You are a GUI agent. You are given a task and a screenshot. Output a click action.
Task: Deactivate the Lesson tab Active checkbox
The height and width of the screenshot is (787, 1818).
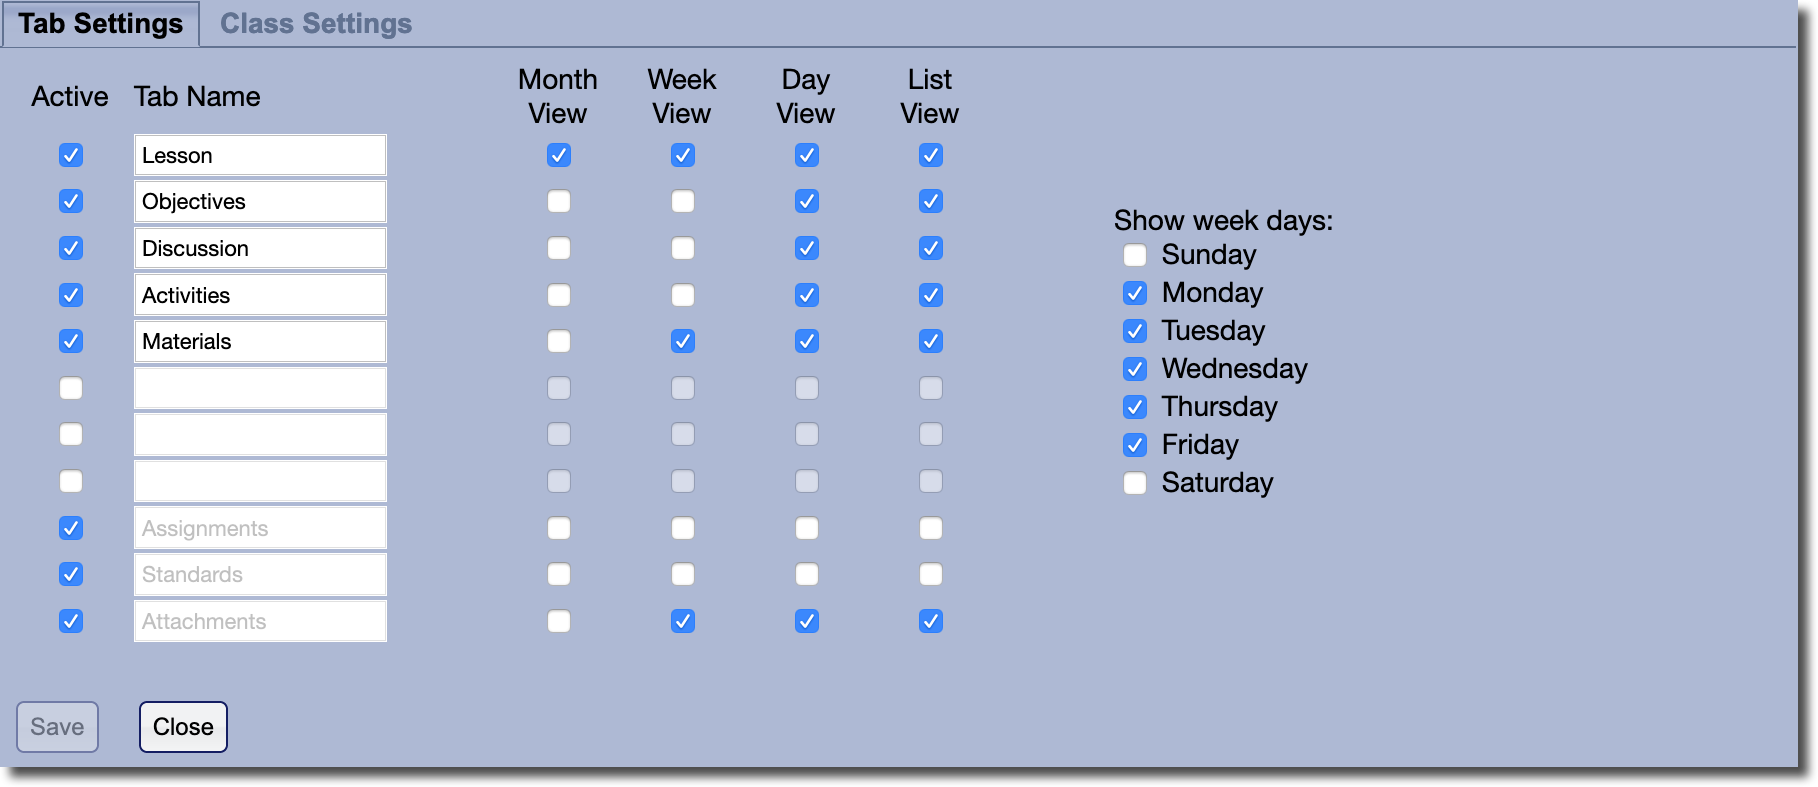71,155
